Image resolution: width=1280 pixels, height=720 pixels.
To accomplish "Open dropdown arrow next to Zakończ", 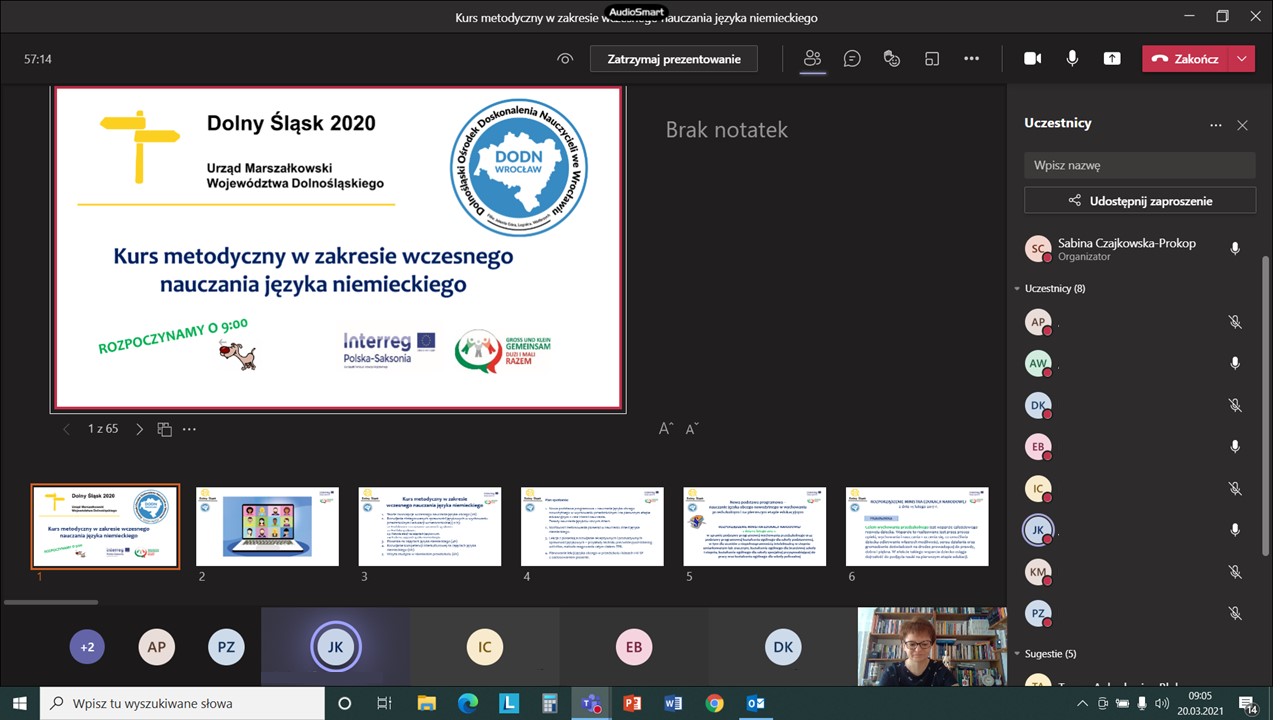I will 1241,59.
